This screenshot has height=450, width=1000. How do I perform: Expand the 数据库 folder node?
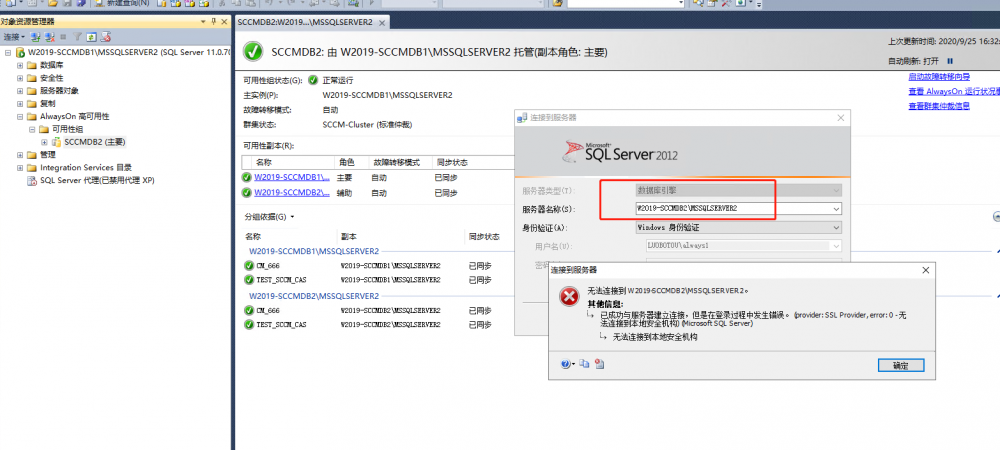click(x=20, y=65)
